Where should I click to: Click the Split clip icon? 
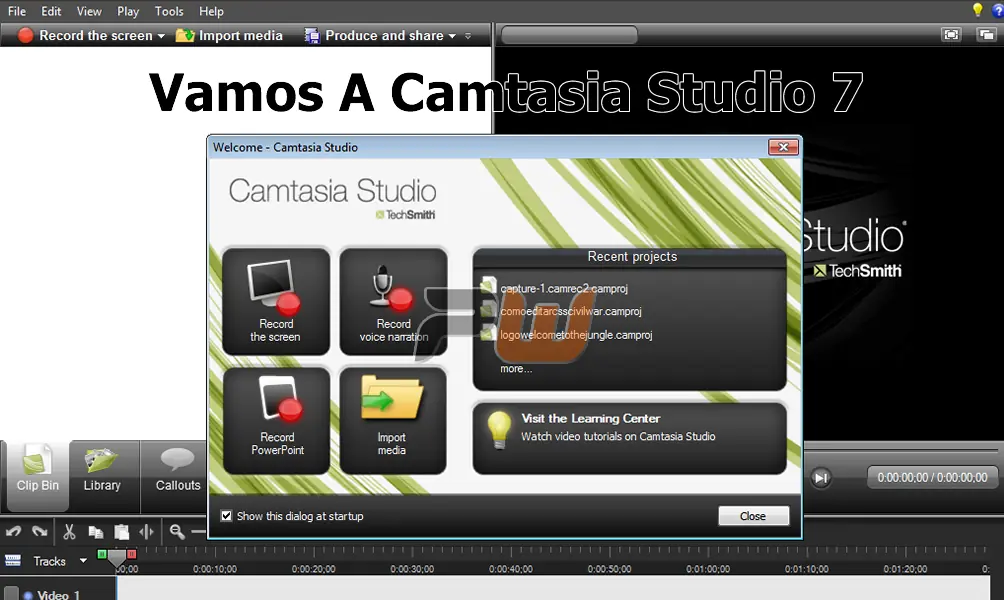click(x=147, y=531)
